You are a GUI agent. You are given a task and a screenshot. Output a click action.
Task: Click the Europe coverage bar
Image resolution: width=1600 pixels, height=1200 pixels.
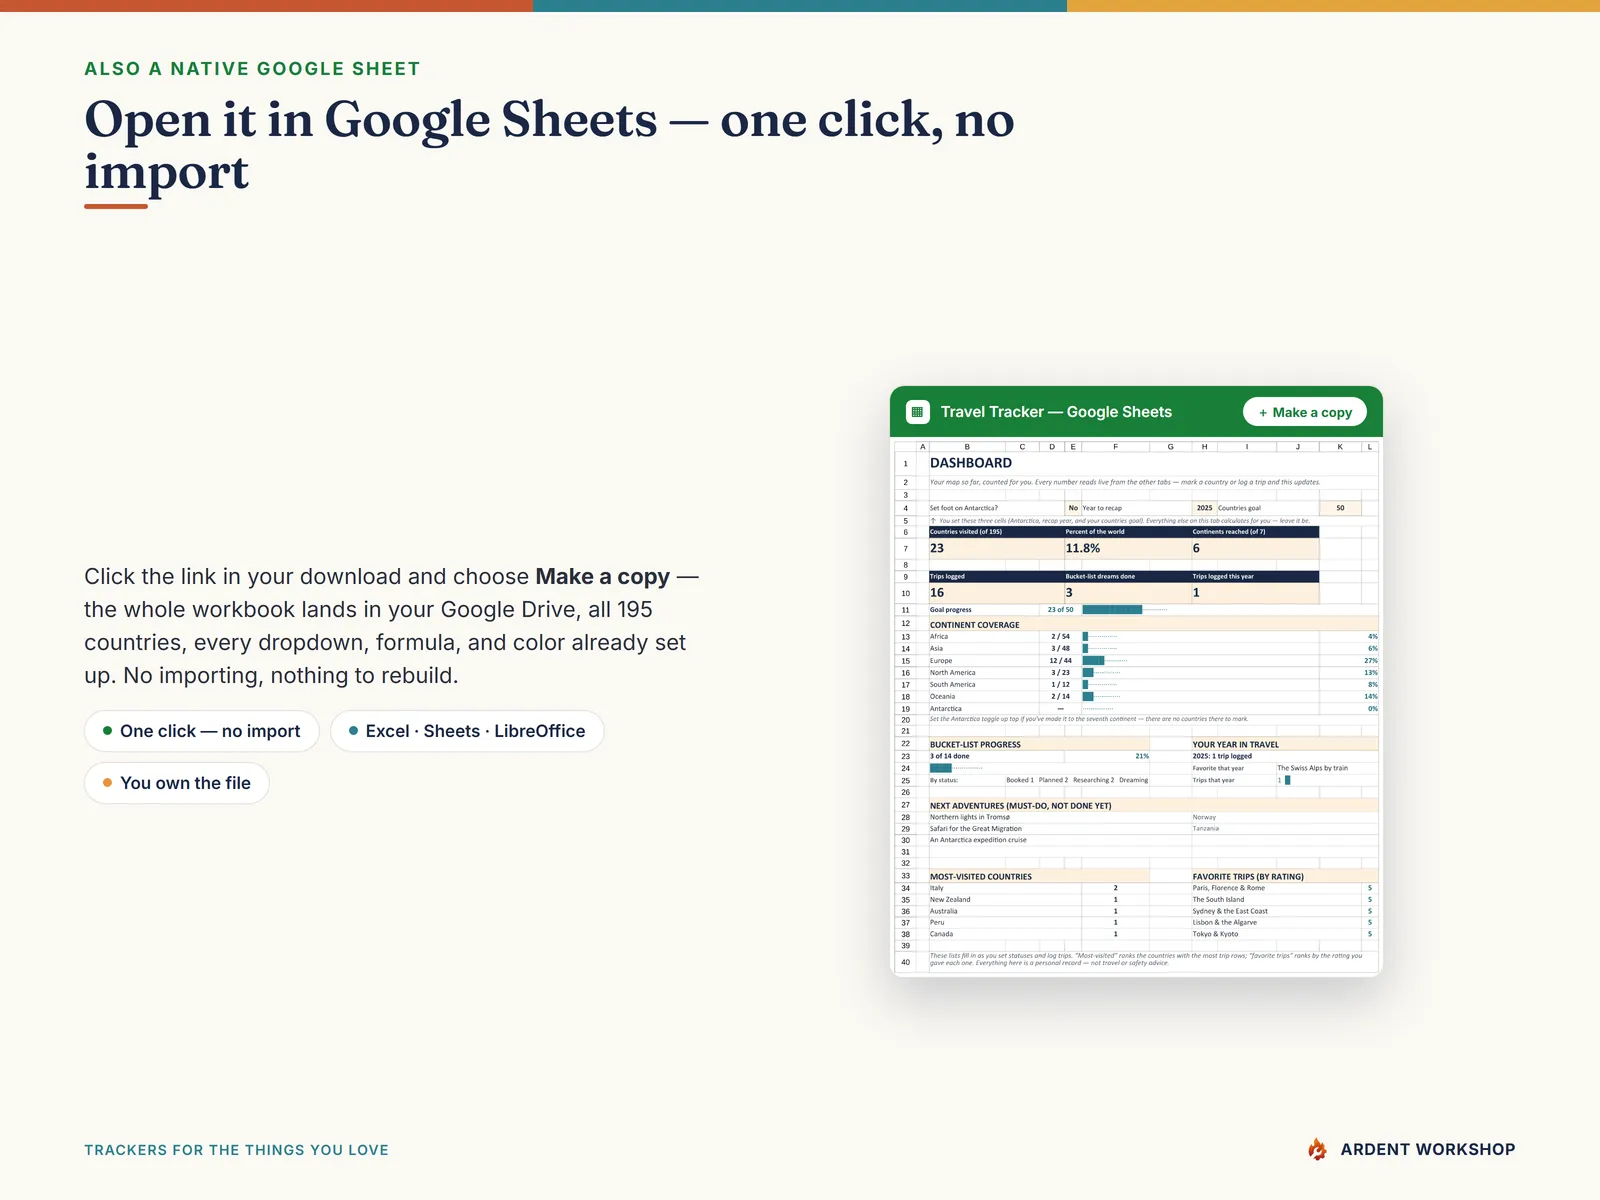pyautogui.click(x=1093, y=661)
